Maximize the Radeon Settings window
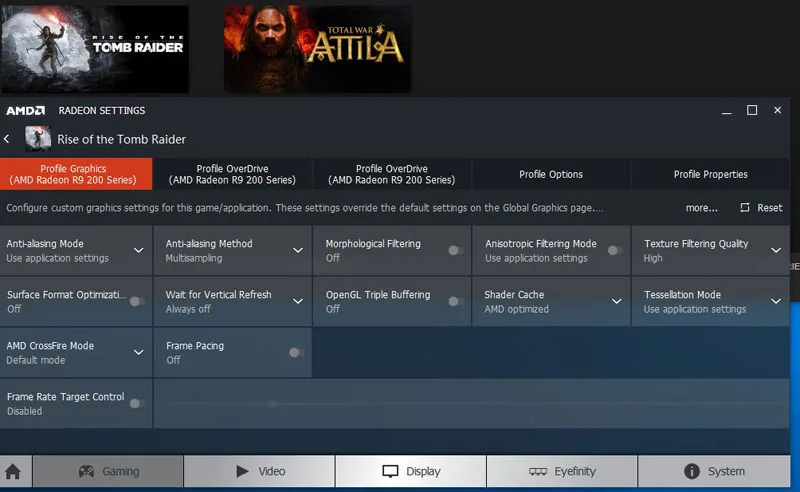This screenshot has height=492, width=800. [752, 110]
